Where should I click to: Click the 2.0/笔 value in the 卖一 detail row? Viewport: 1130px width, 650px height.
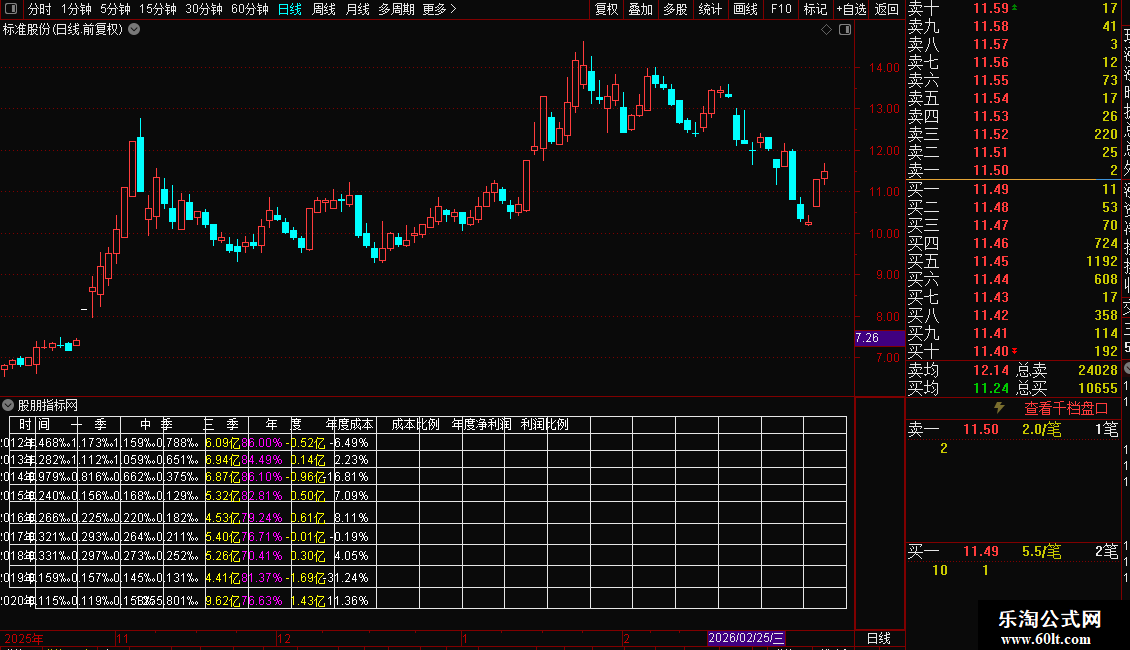[1041, 429]
